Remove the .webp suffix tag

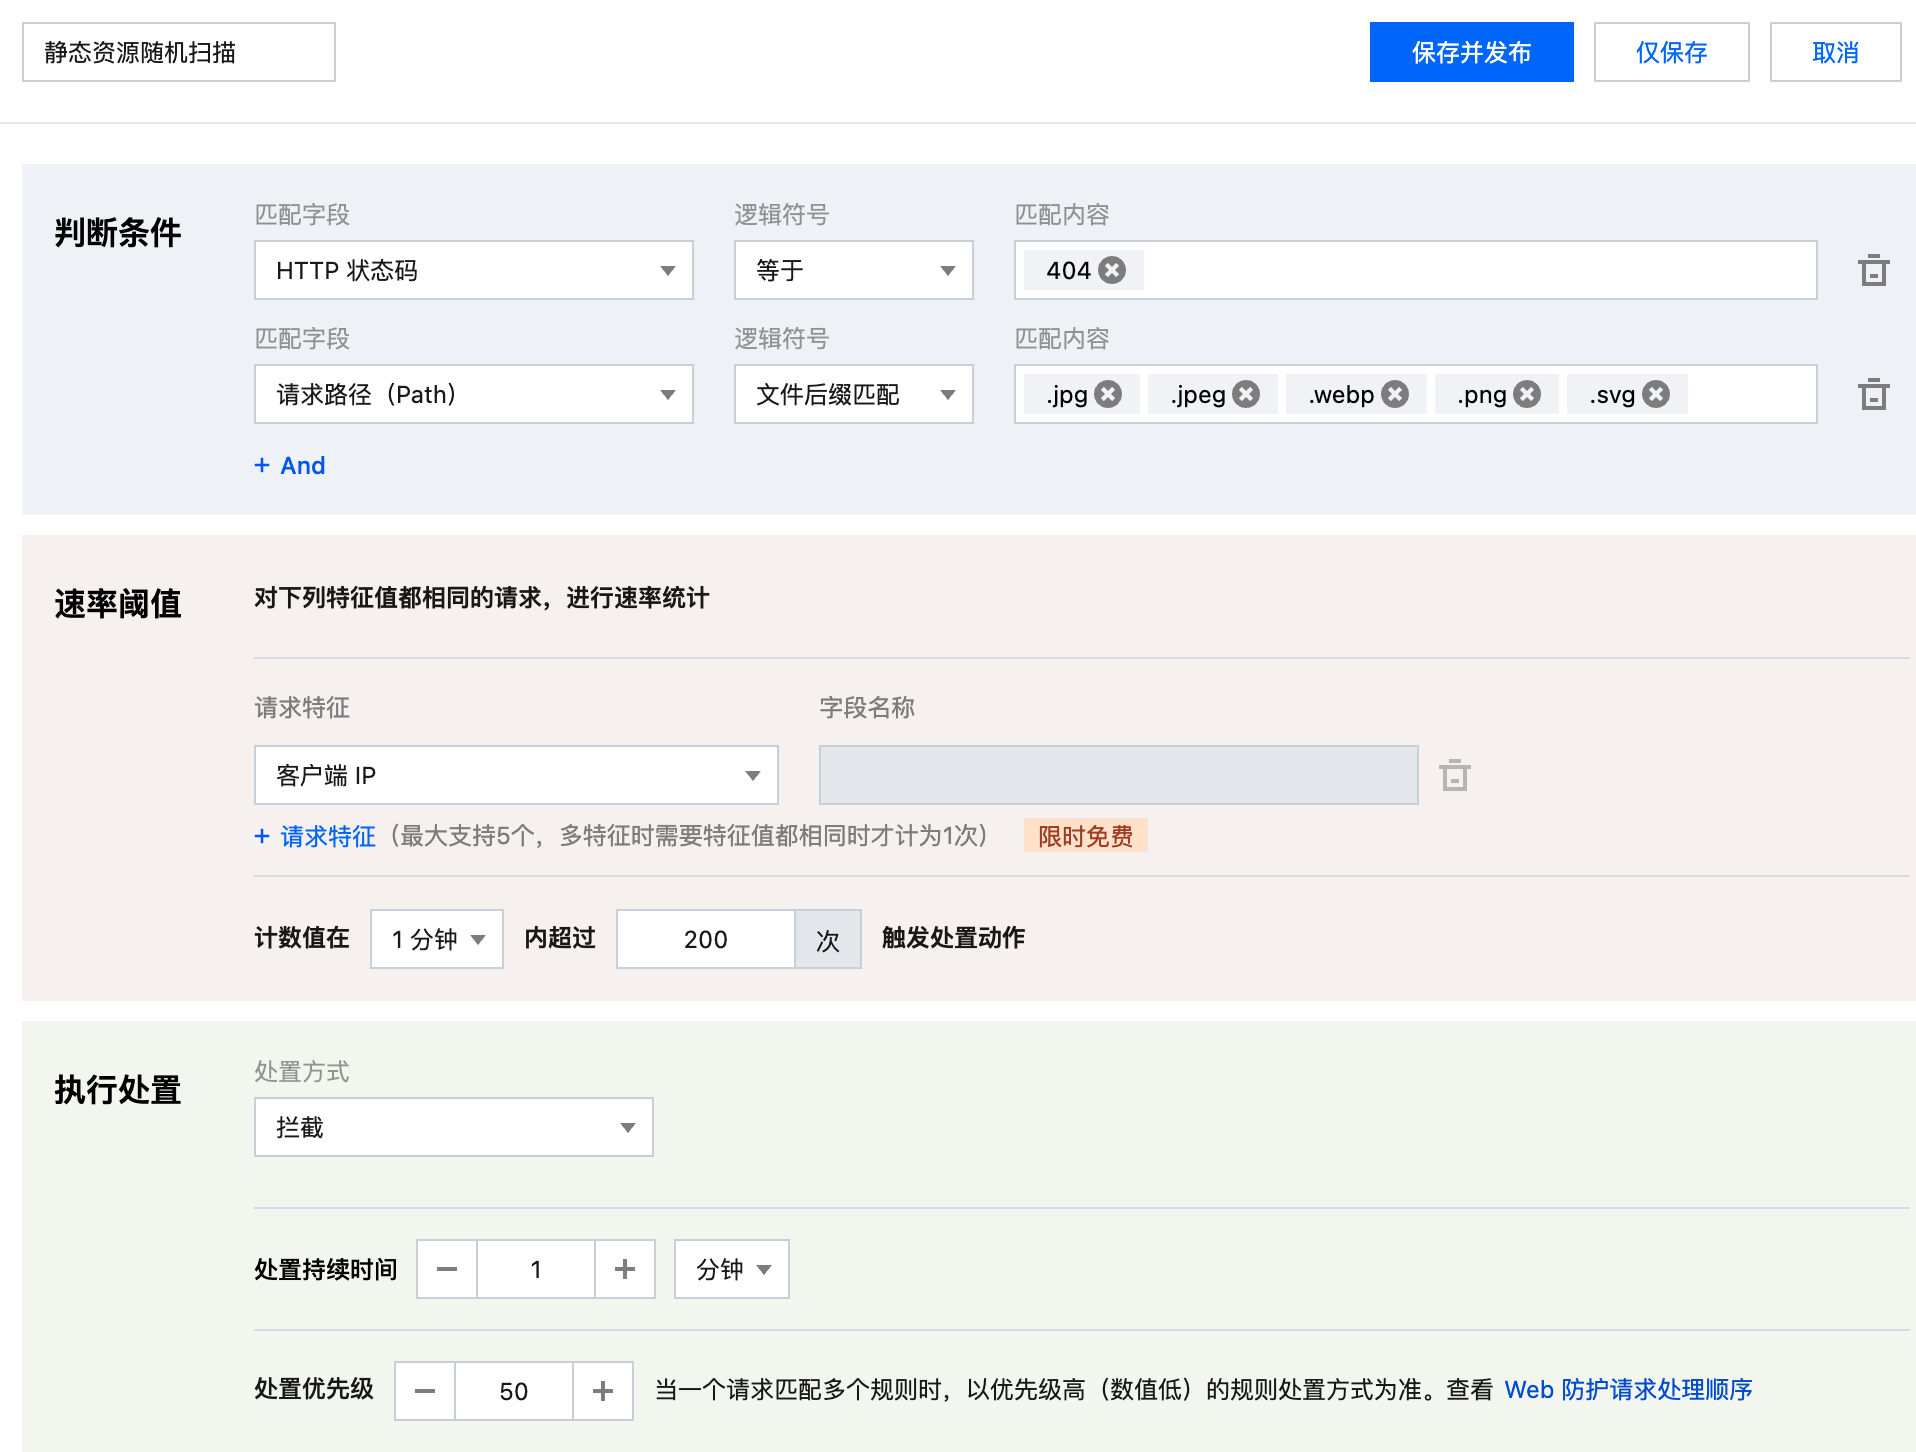tap(1396, 394)
